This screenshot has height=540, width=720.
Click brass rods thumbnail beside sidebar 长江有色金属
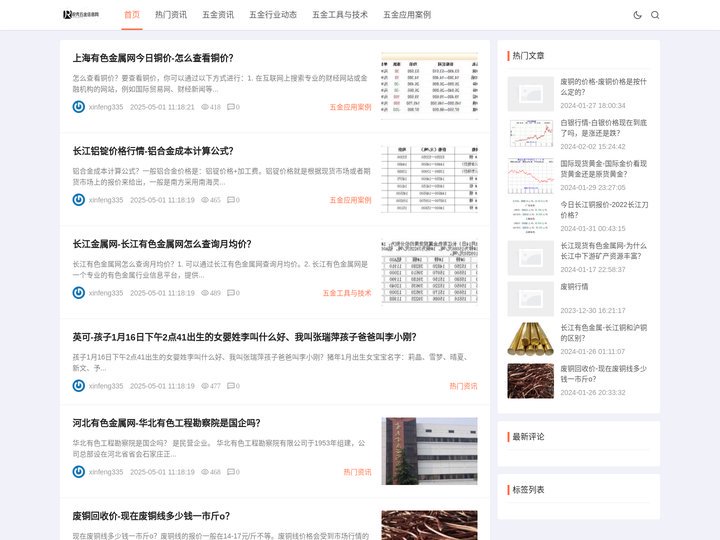point(530,340)
